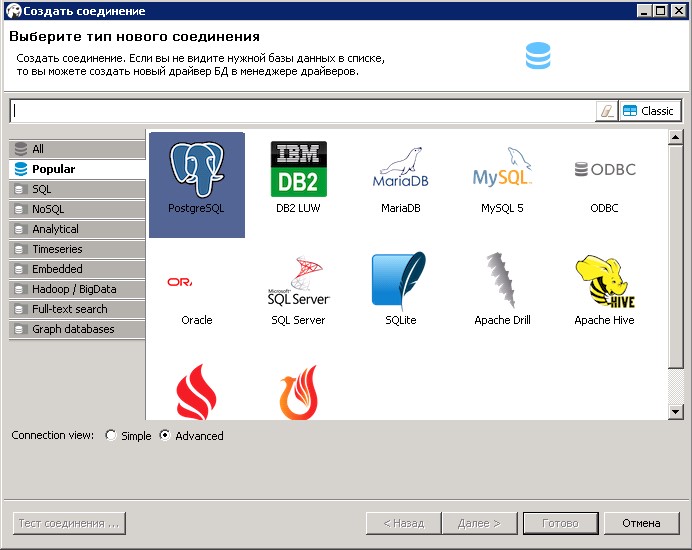
Task: Select the PostgreSQL database tile
Action: point(197,185)
